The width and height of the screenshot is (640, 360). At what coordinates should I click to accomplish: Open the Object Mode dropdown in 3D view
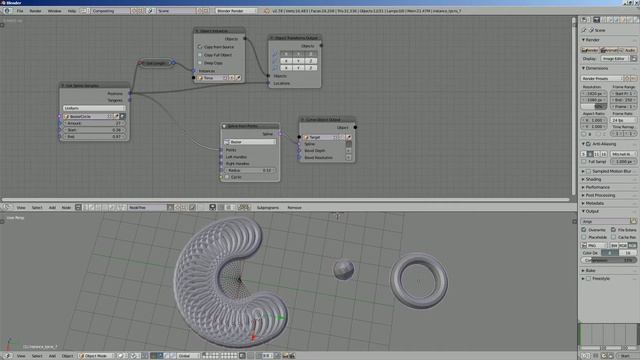97,356
